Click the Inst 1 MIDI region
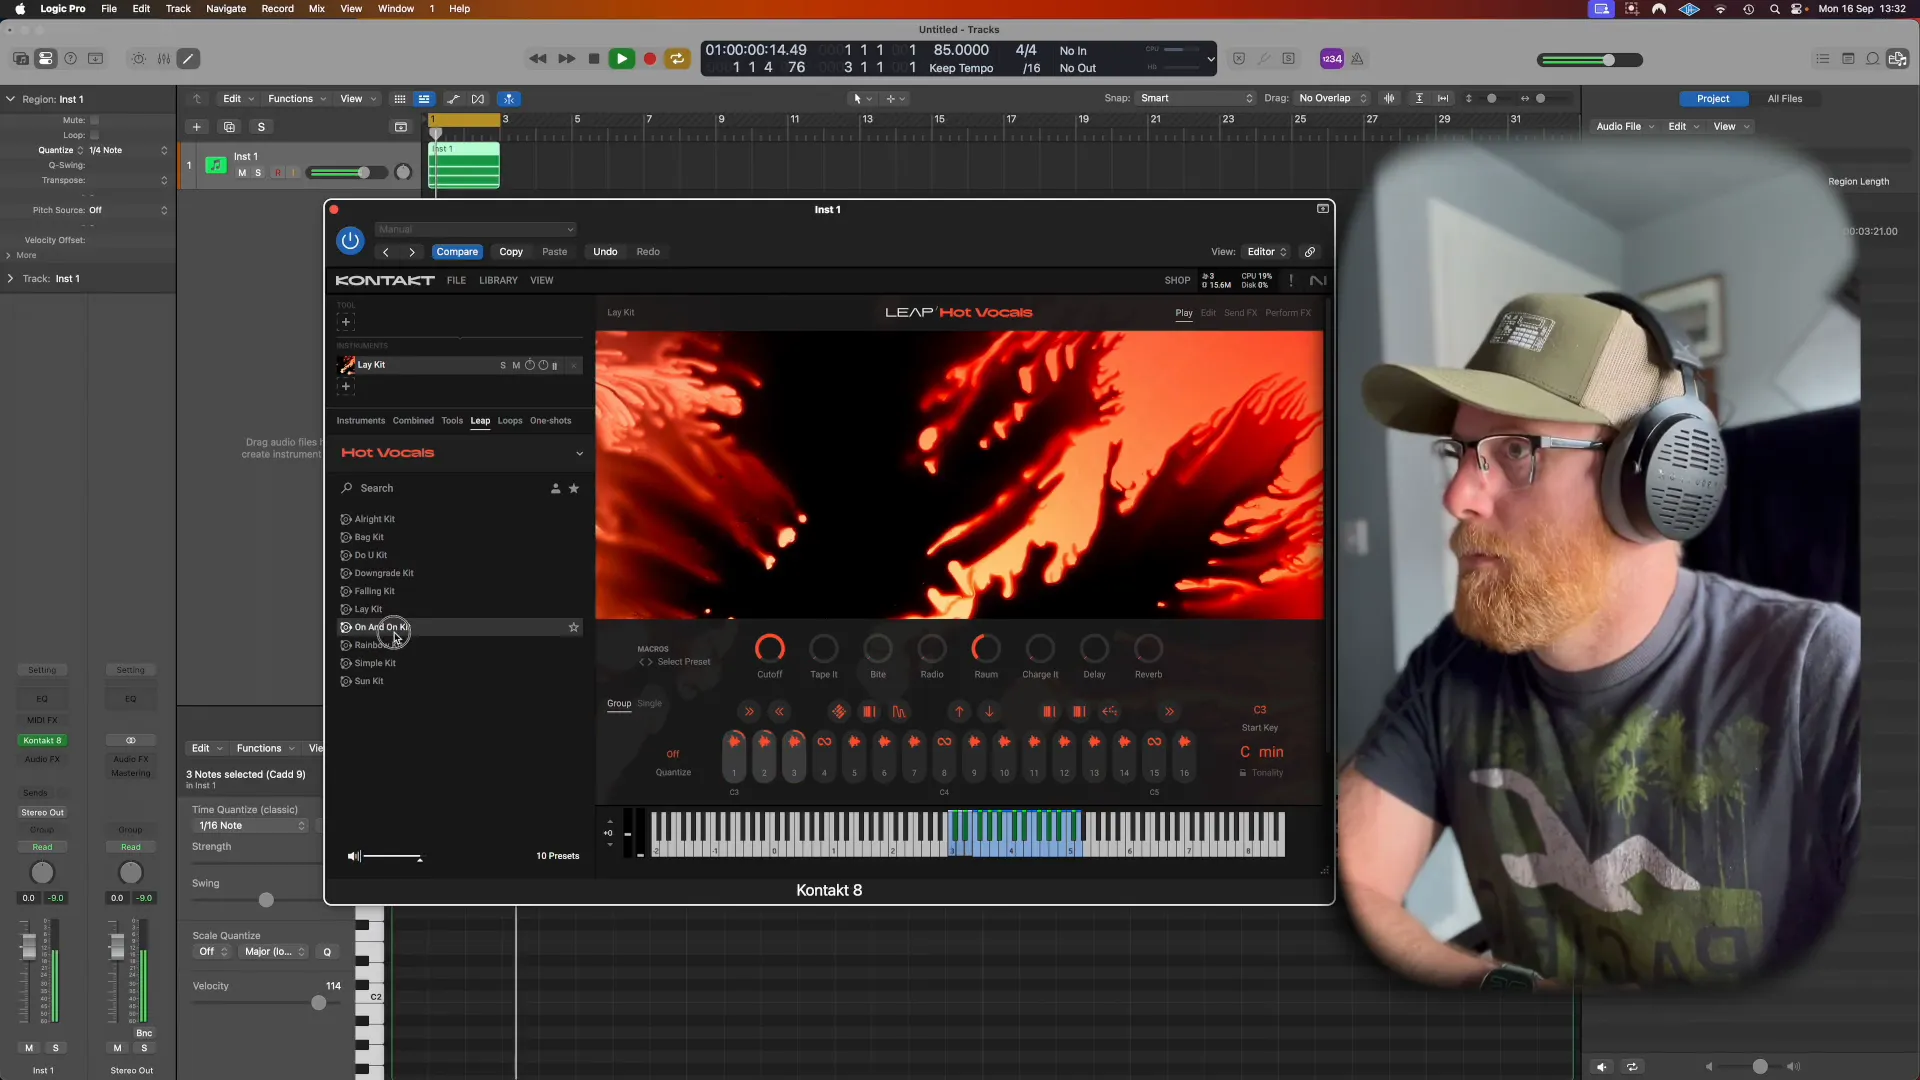The width and height of the screenshot is (1920, 1080). pos(464,165)
